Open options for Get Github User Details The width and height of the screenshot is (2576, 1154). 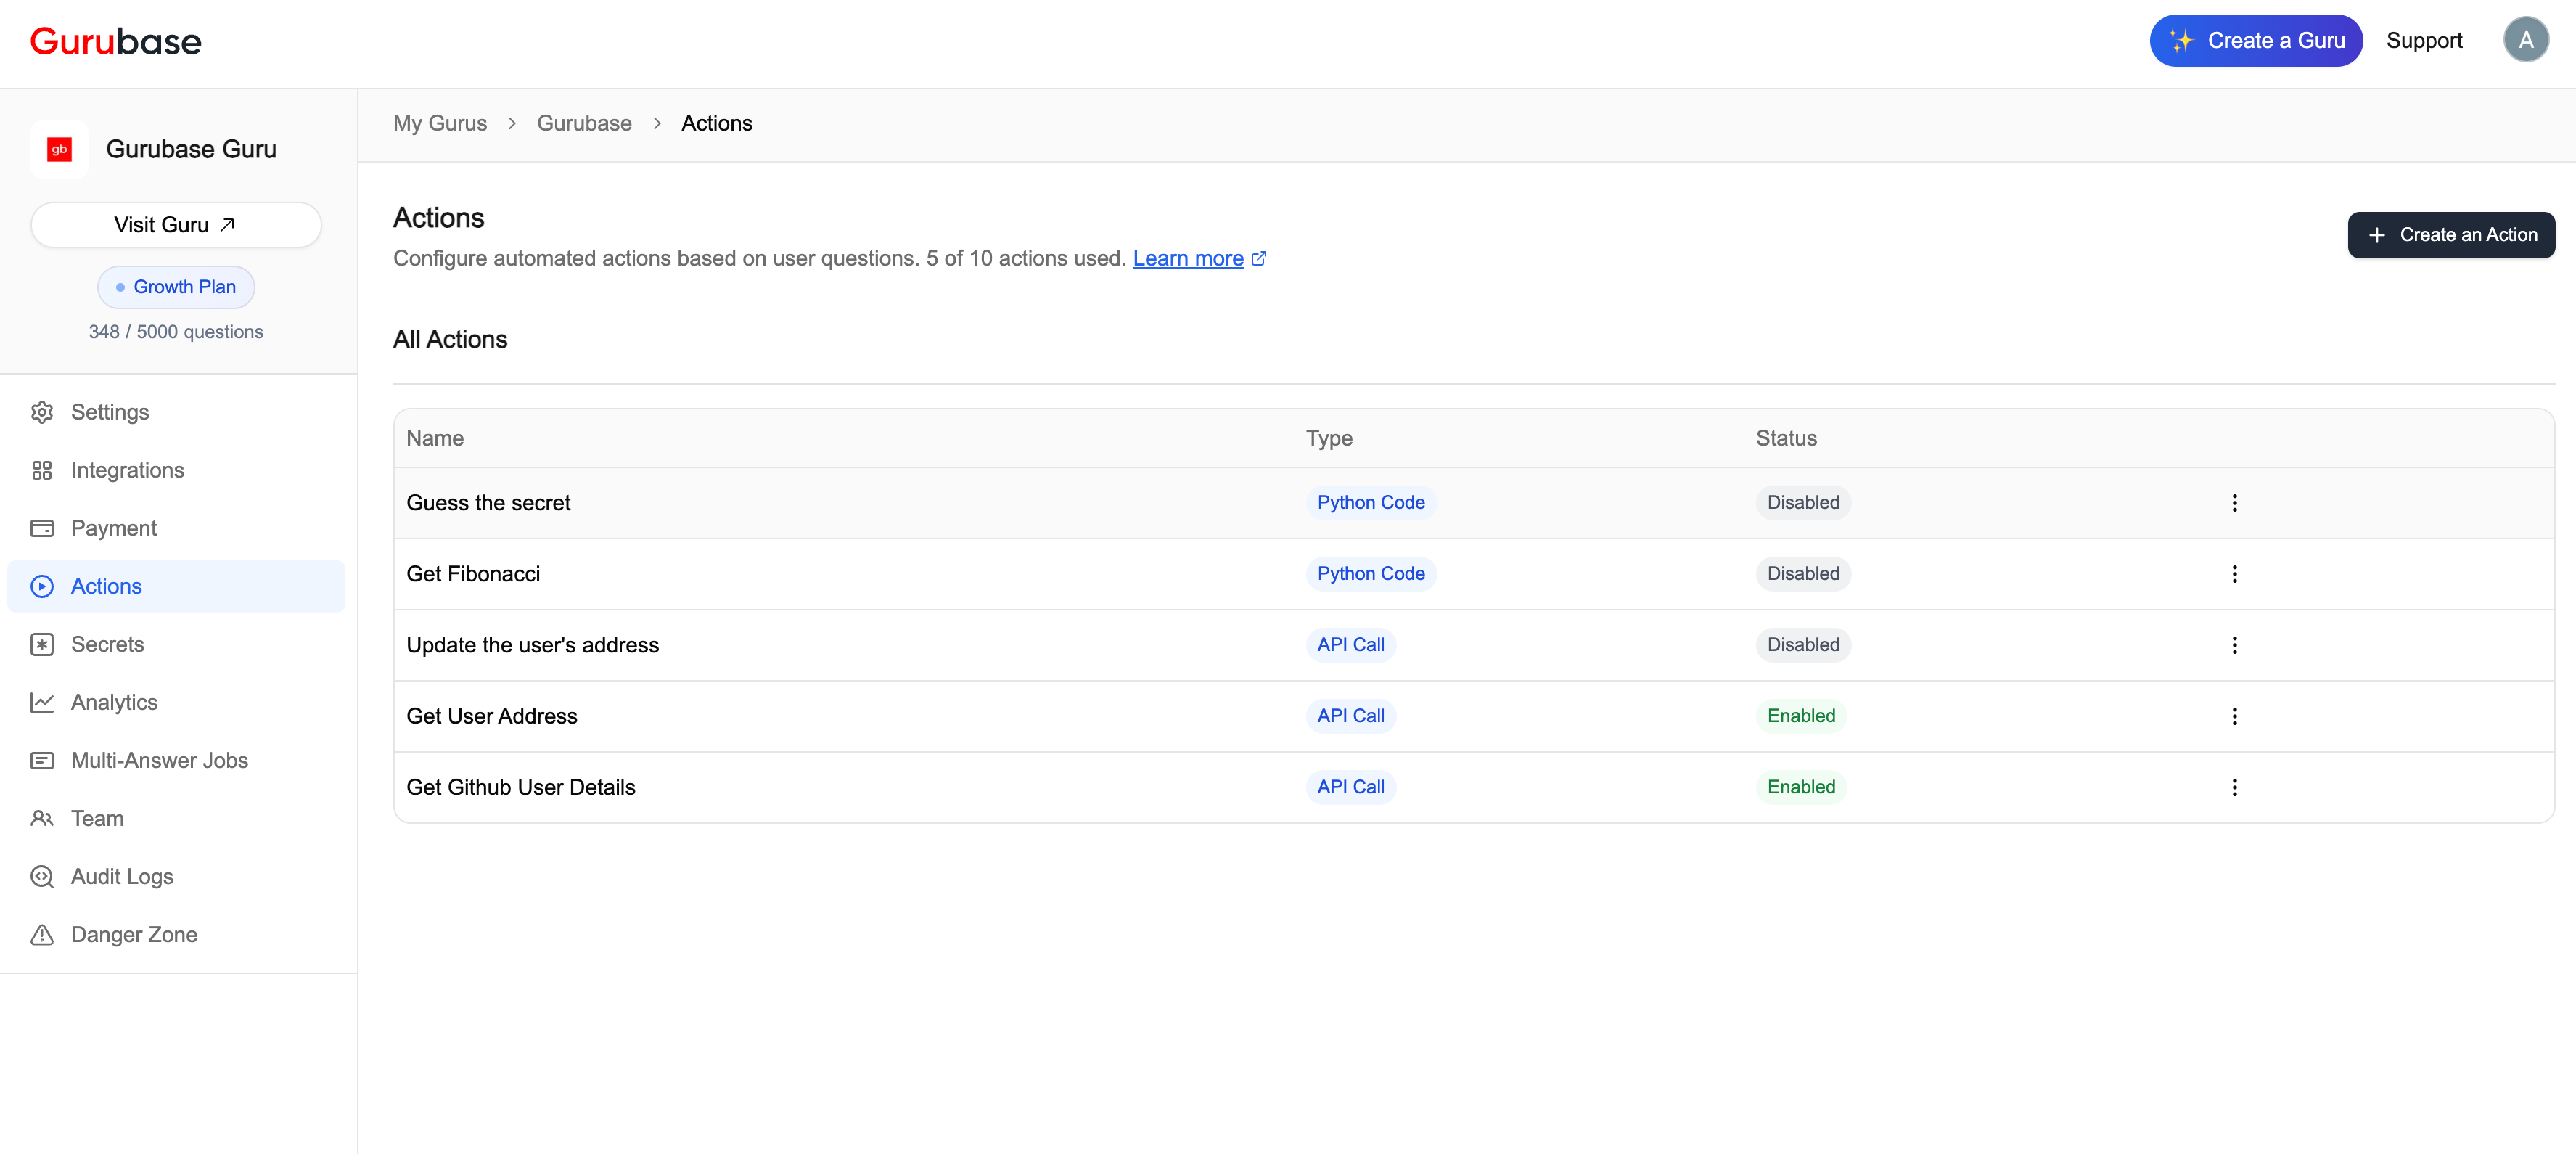point(2234,787)
